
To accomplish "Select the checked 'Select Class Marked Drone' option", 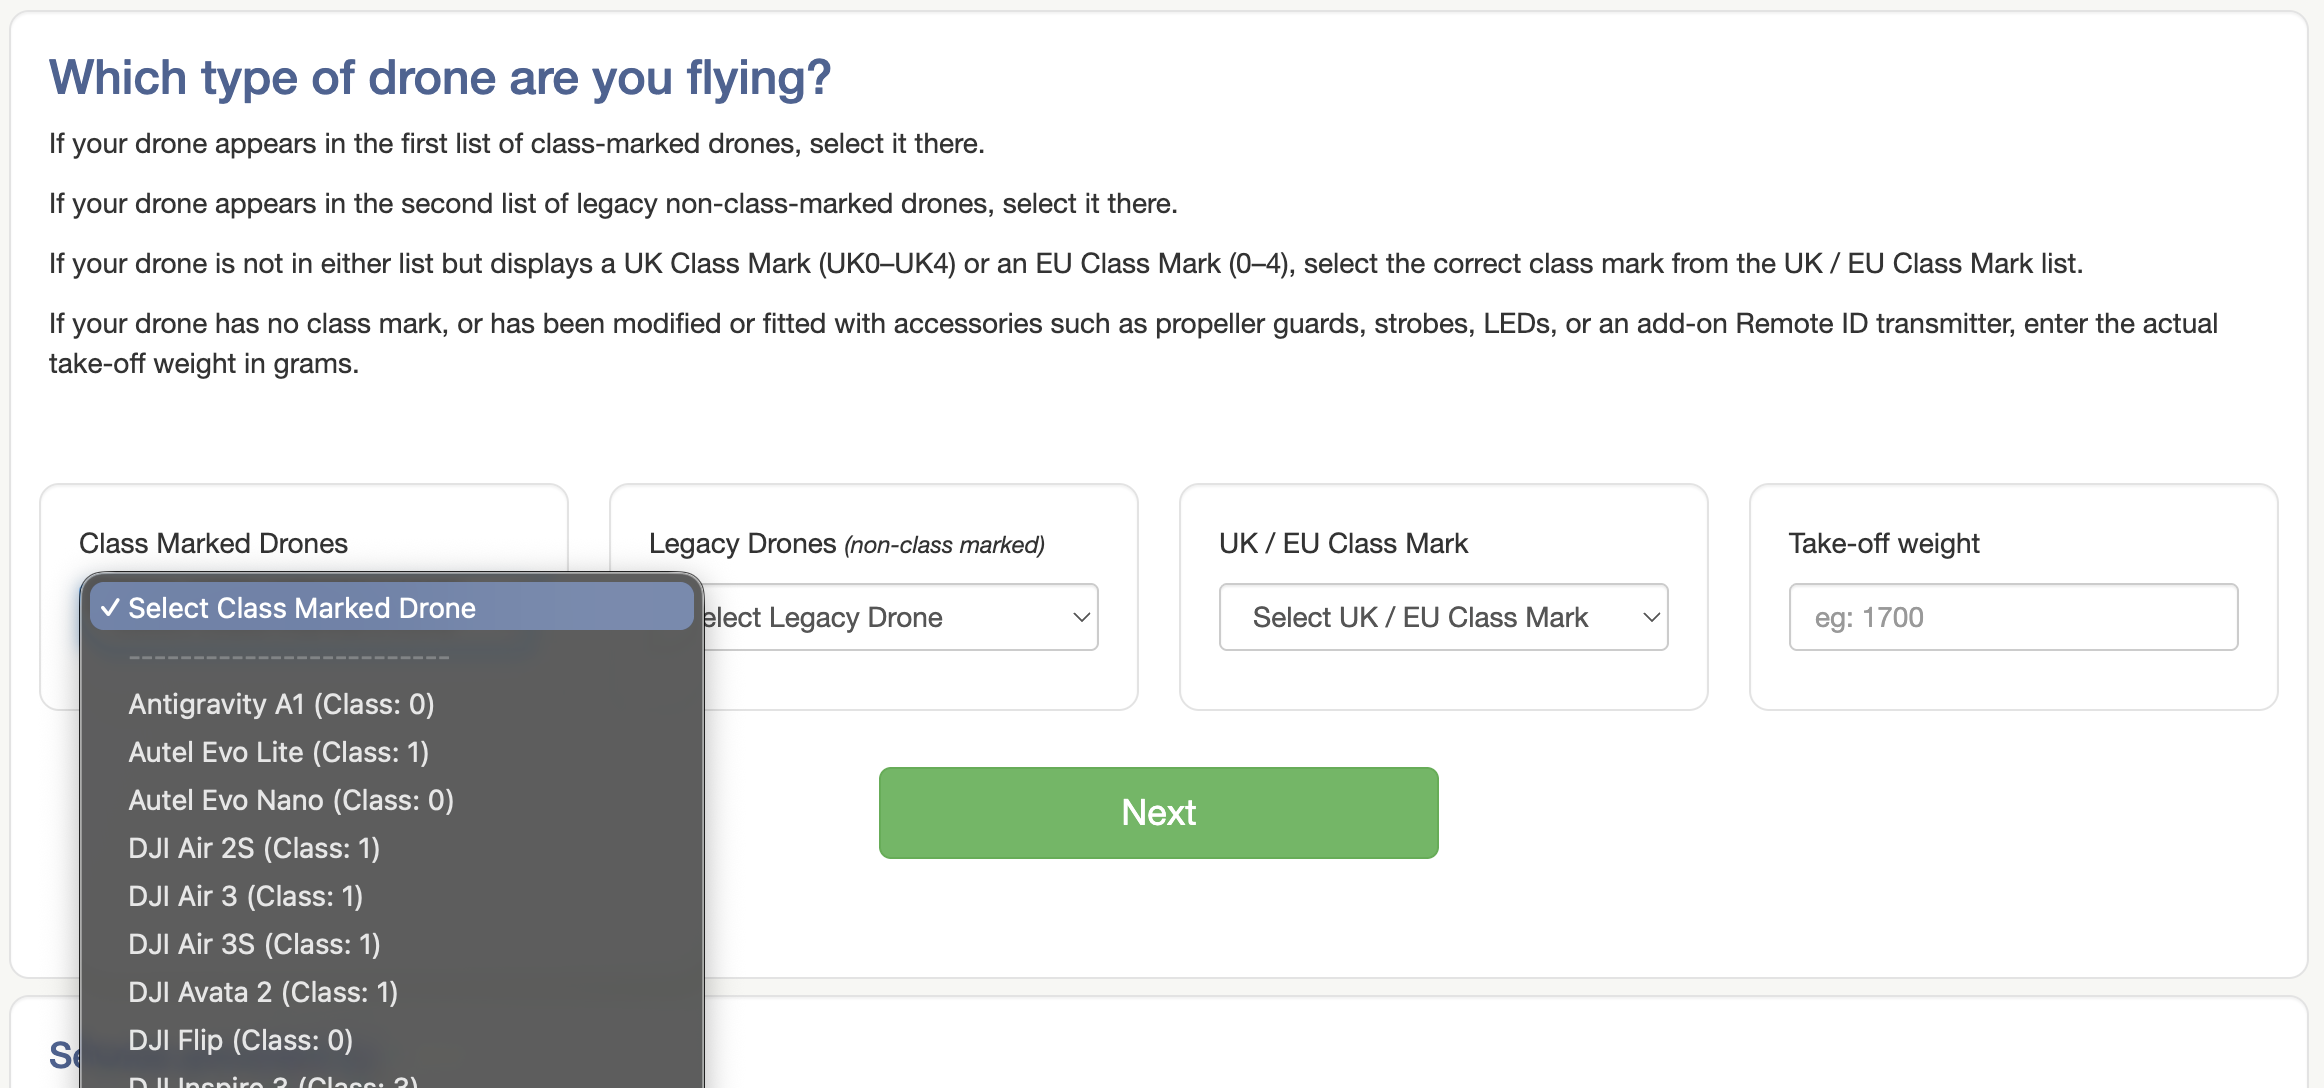I will (301, 608).
